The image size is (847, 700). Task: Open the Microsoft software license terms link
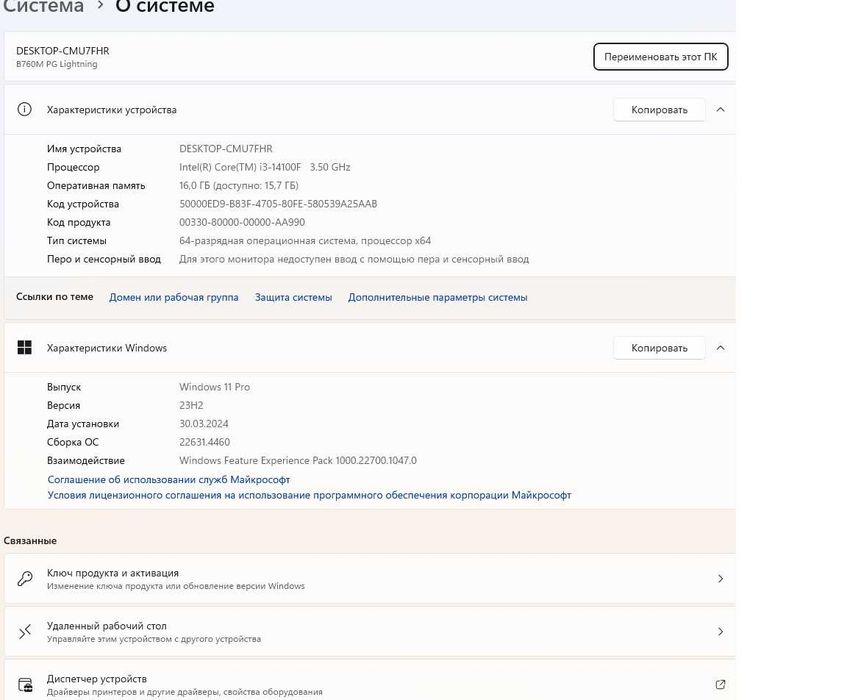pos(309,495)
